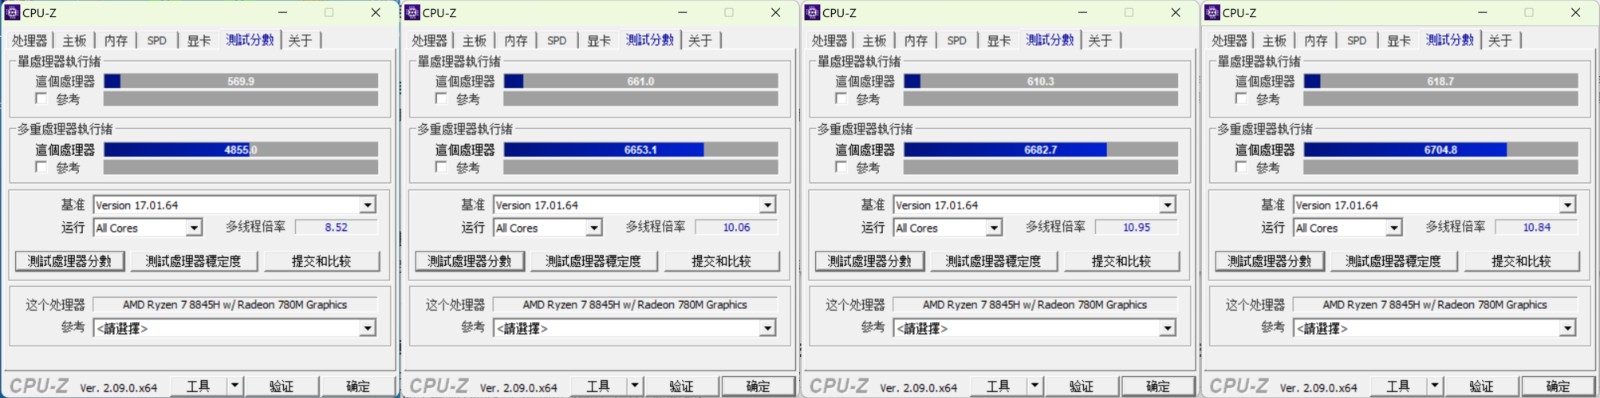Tick single-thread 參考 checkbox in the 569.9 window

point(41,99)
